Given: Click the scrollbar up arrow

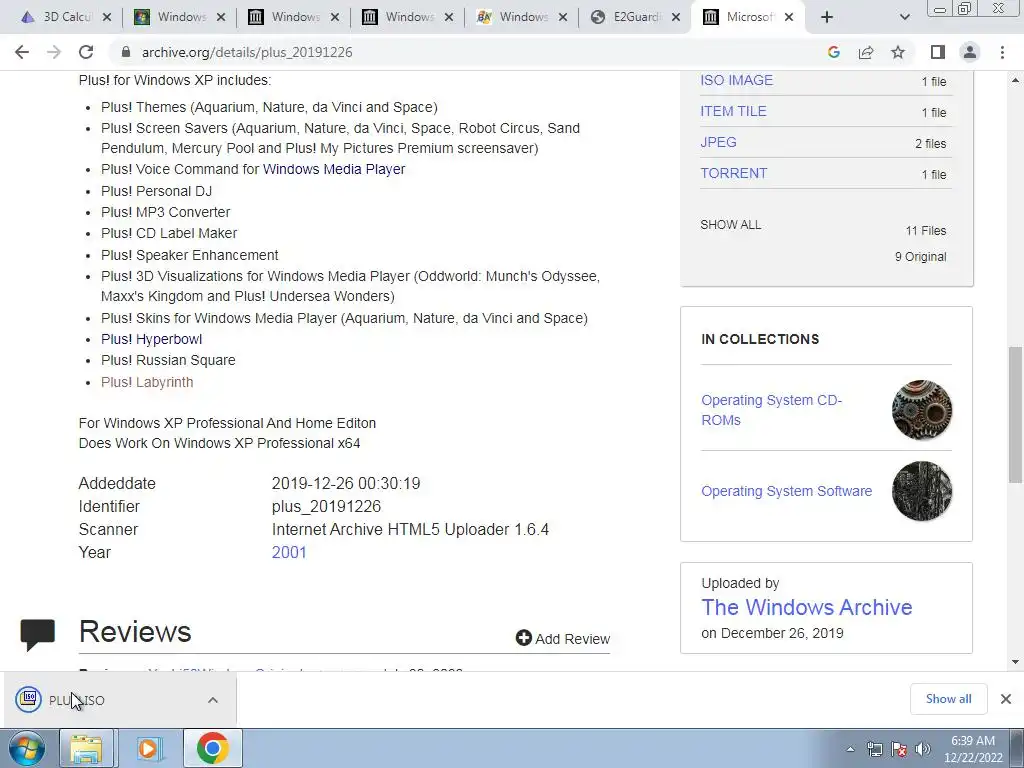Looking at the screenshot, I should pos(1015,80).
